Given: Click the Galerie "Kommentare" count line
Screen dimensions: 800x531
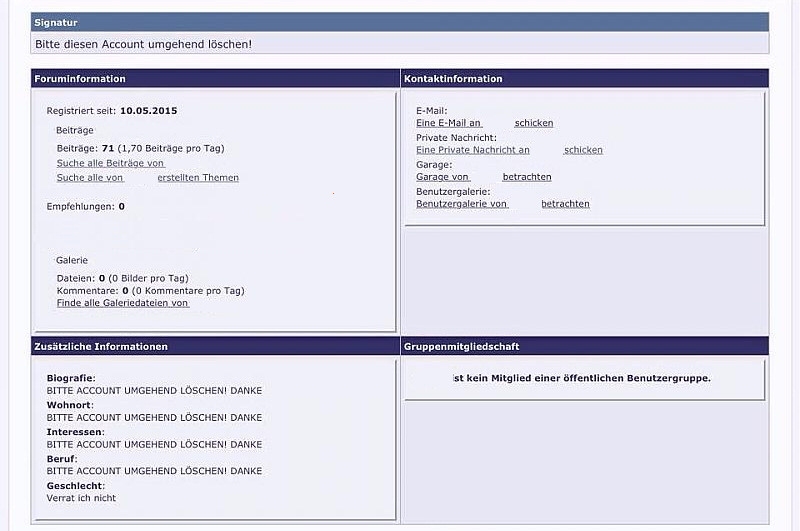Looking at the screenshot, I should click(x=150, y=291).
